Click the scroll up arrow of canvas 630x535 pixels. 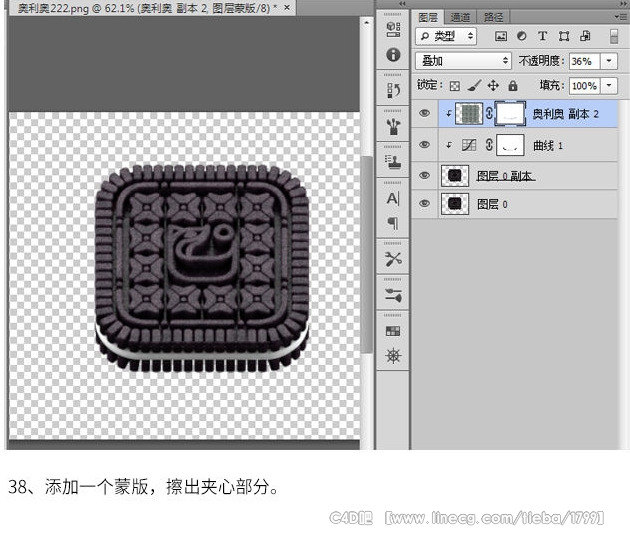[x=366, y=23]
